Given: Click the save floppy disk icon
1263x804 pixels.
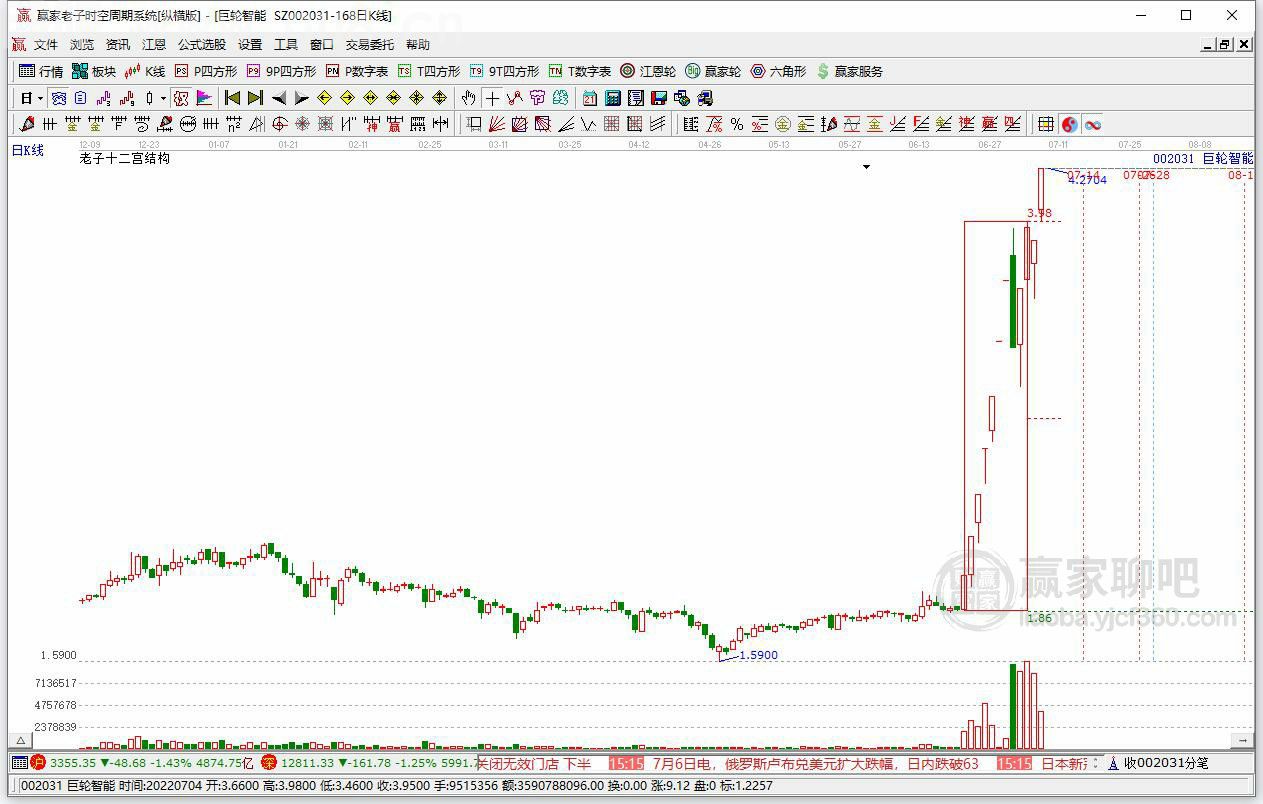Looking at the screenshot, I should (659, 98).
